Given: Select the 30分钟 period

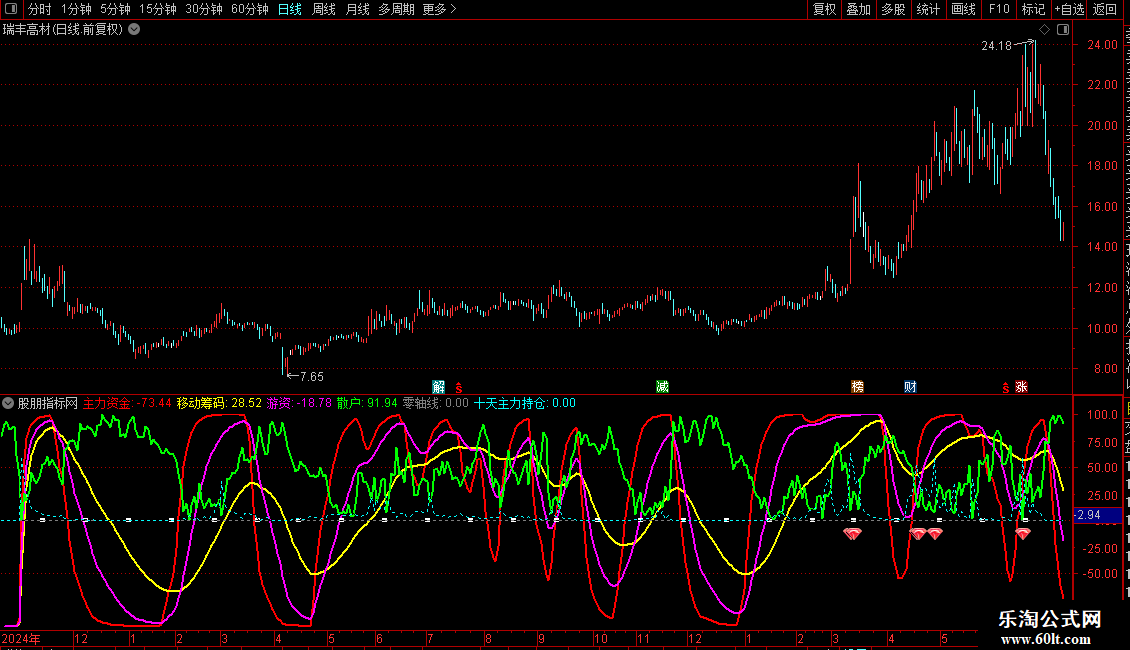Looking at the screenshot, I should pyautogui.click(x=204, y=9).
